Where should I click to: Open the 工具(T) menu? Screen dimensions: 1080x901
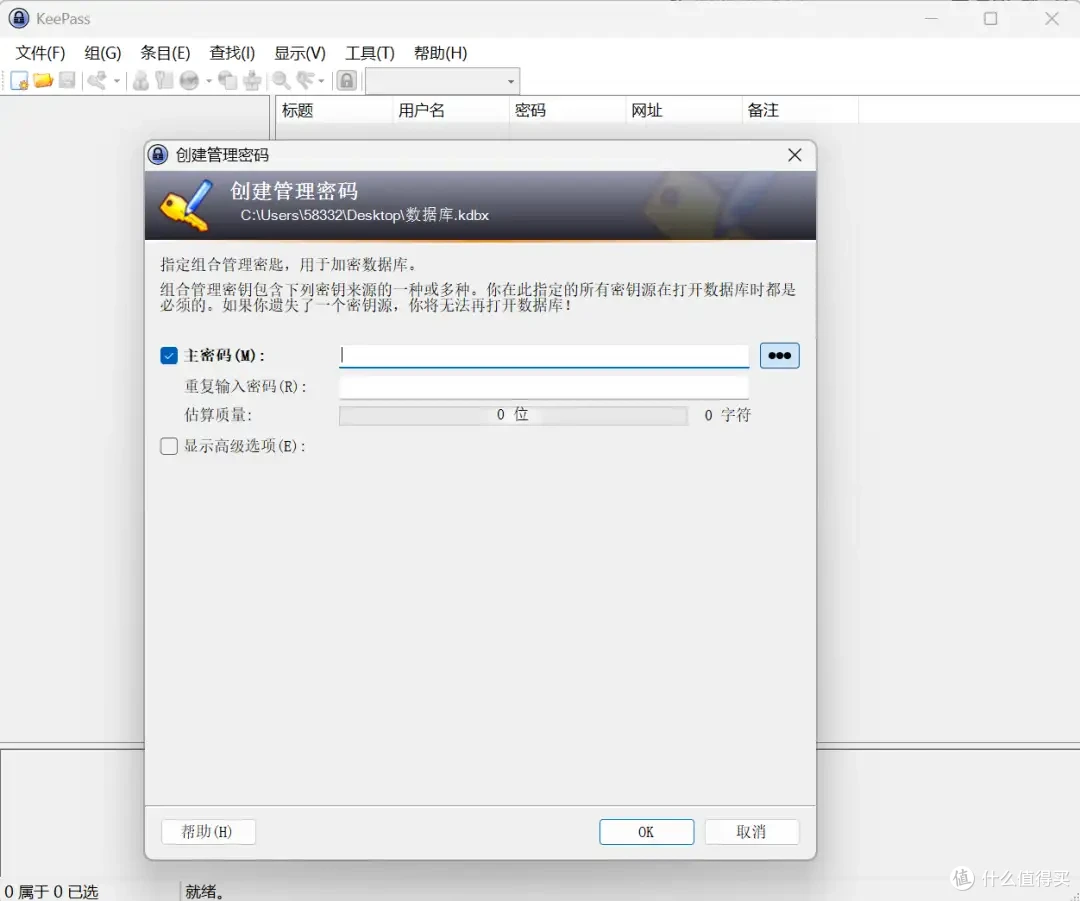coord(370,53)
